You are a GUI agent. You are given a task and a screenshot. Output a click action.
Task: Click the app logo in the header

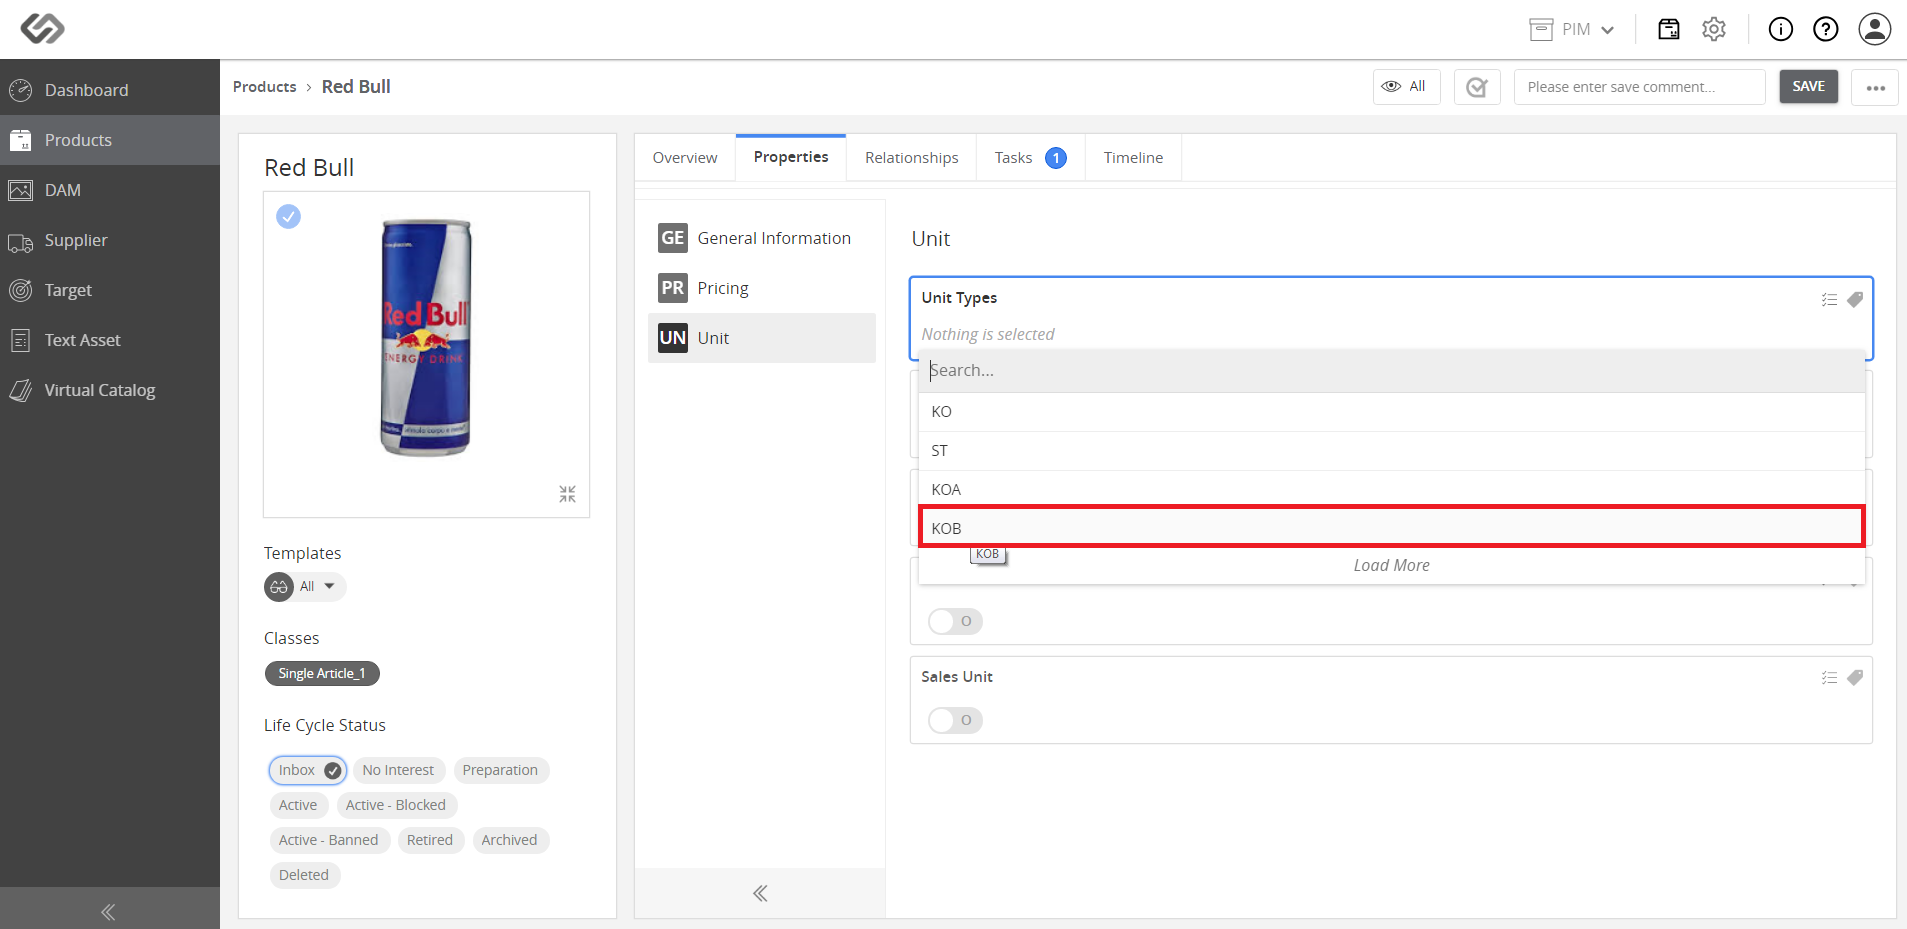tap(43, 29)
